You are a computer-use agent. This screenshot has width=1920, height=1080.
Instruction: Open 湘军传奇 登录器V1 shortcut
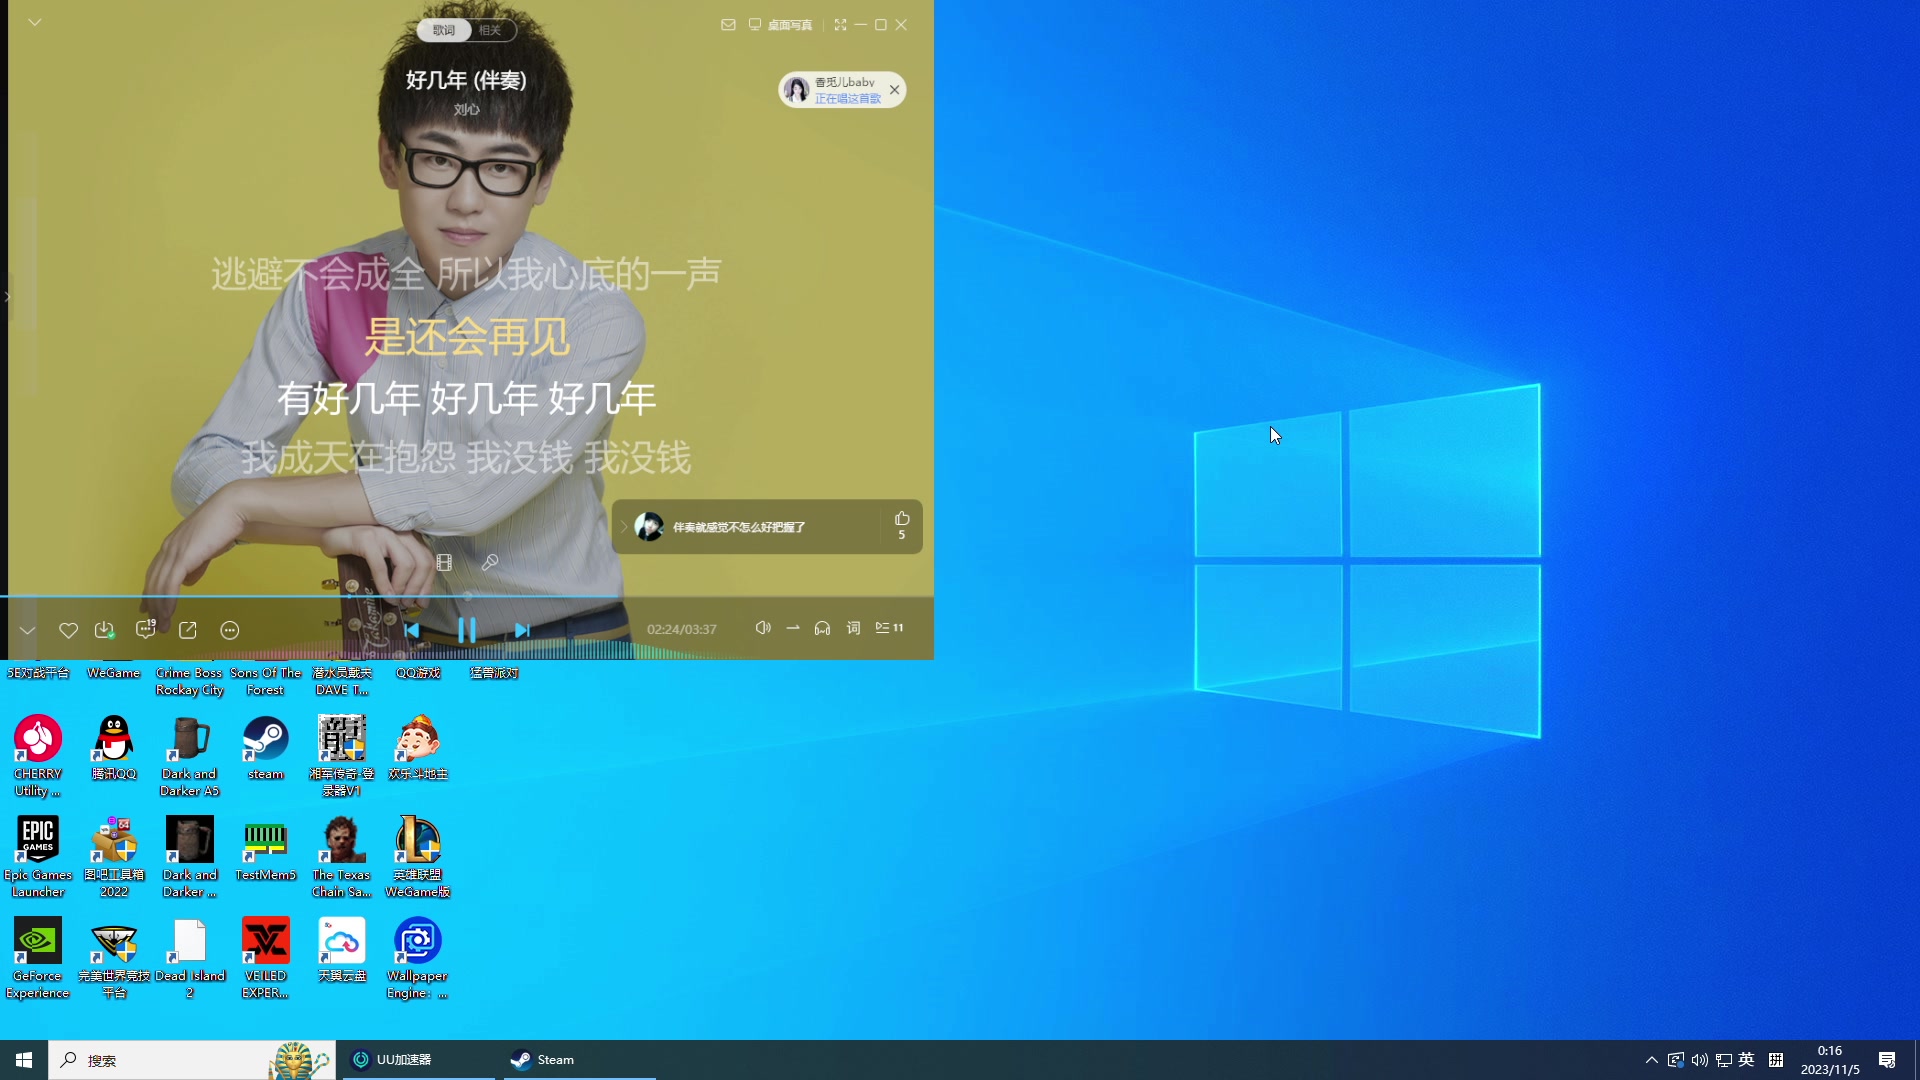pos(342,756)
